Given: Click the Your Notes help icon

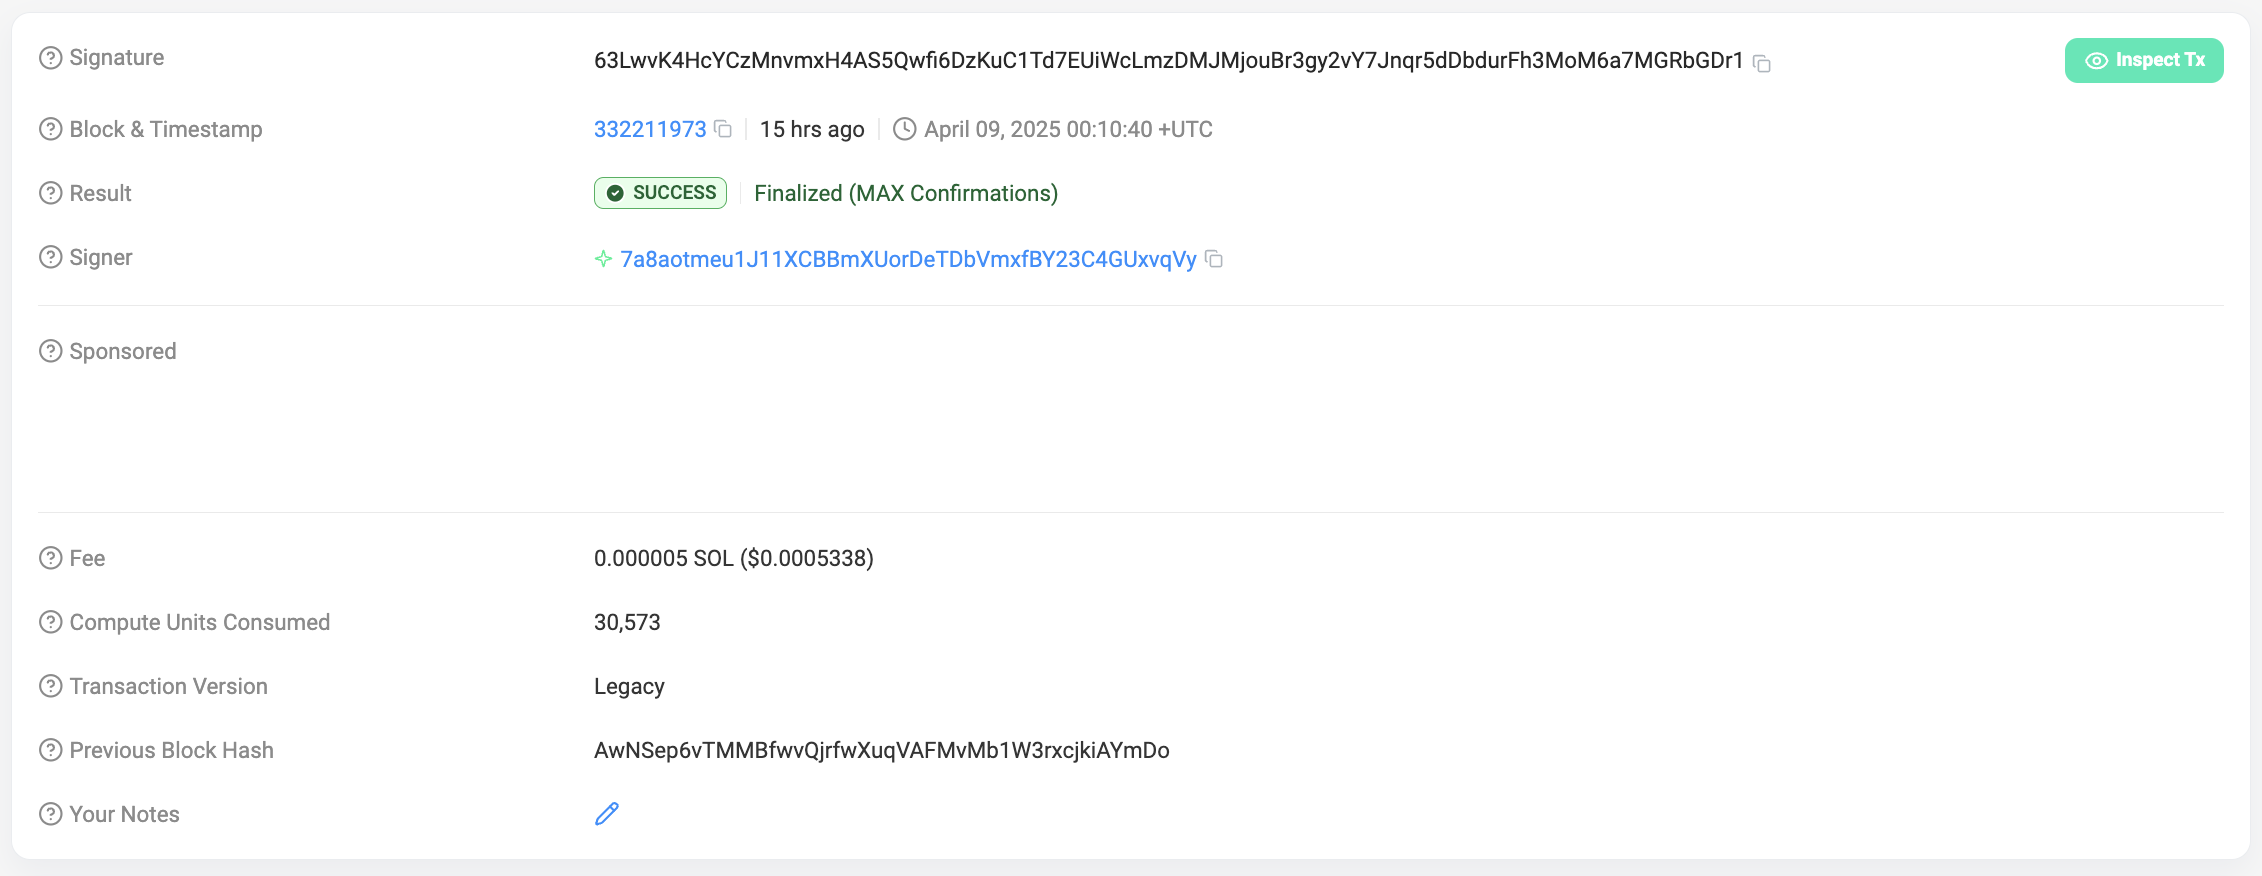Looking at the screenshot, I should (50, 814).
